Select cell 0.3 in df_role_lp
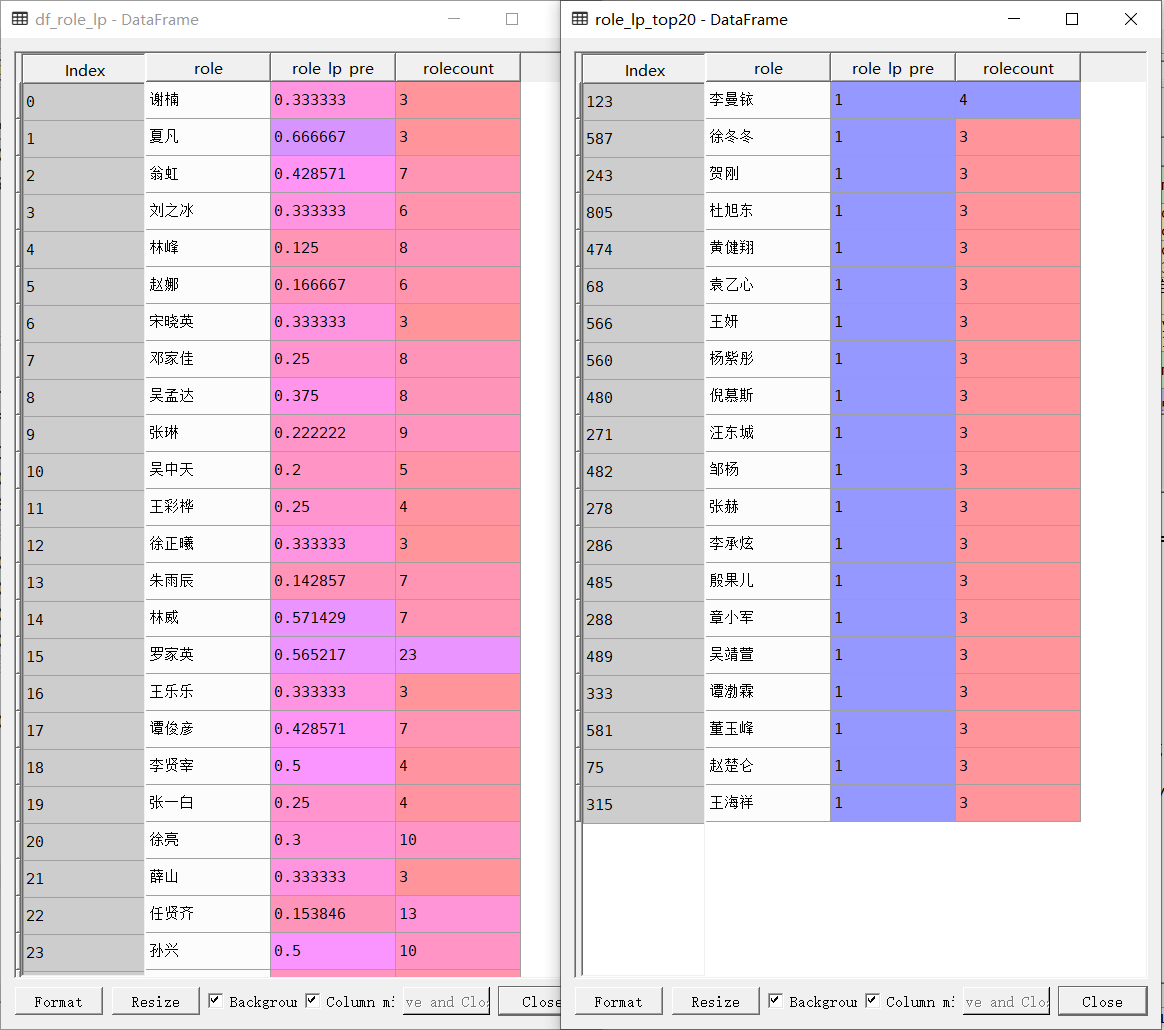 coord(333,840)
